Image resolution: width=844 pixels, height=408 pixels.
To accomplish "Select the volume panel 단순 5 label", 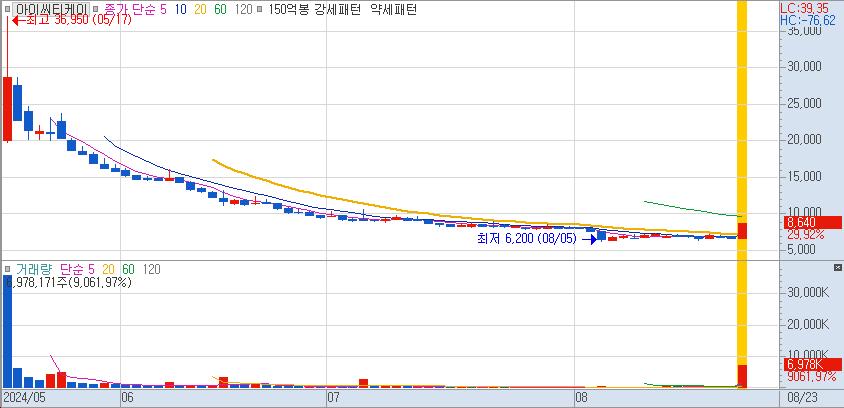I will pyautogui.click(x=77, y=269).
